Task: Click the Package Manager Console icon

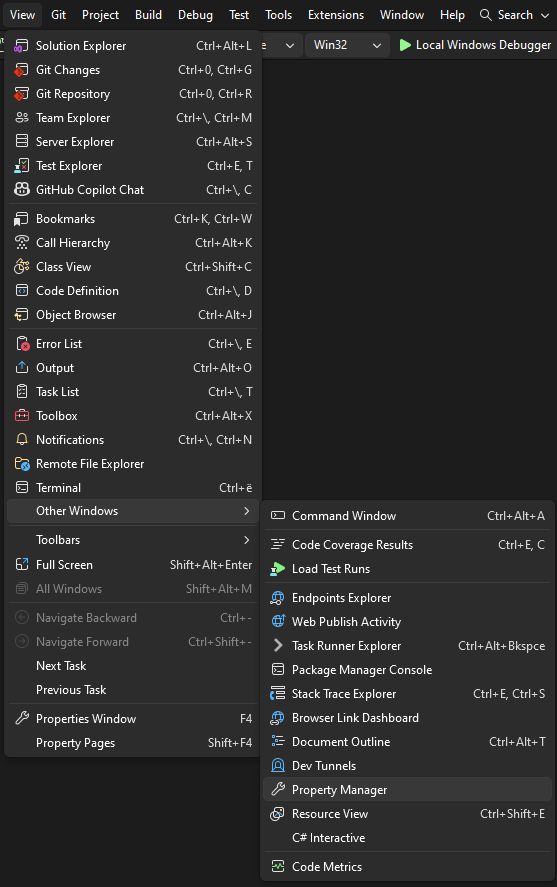Action: 278,670
